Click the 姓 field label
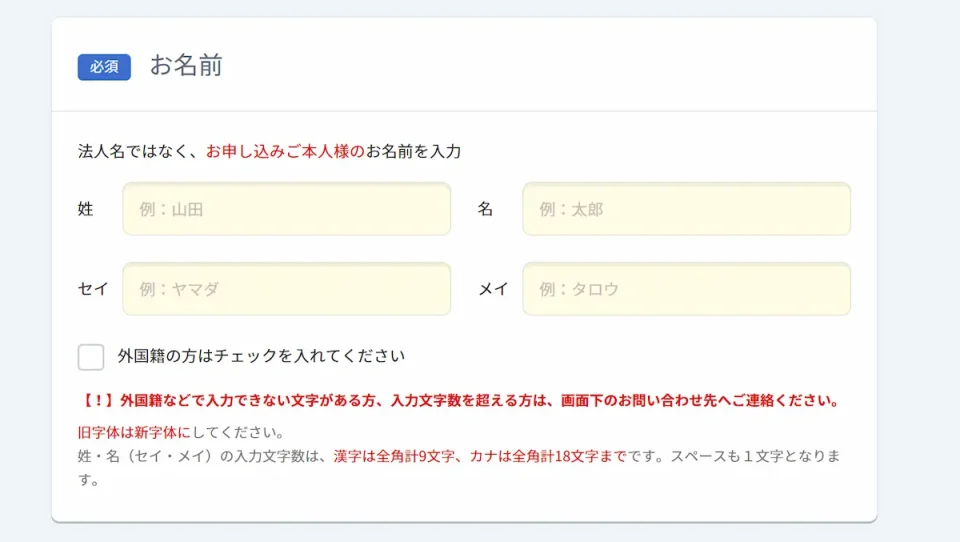Image resolution: width=960 pixels, height=542 pixels. click(86, 209)
